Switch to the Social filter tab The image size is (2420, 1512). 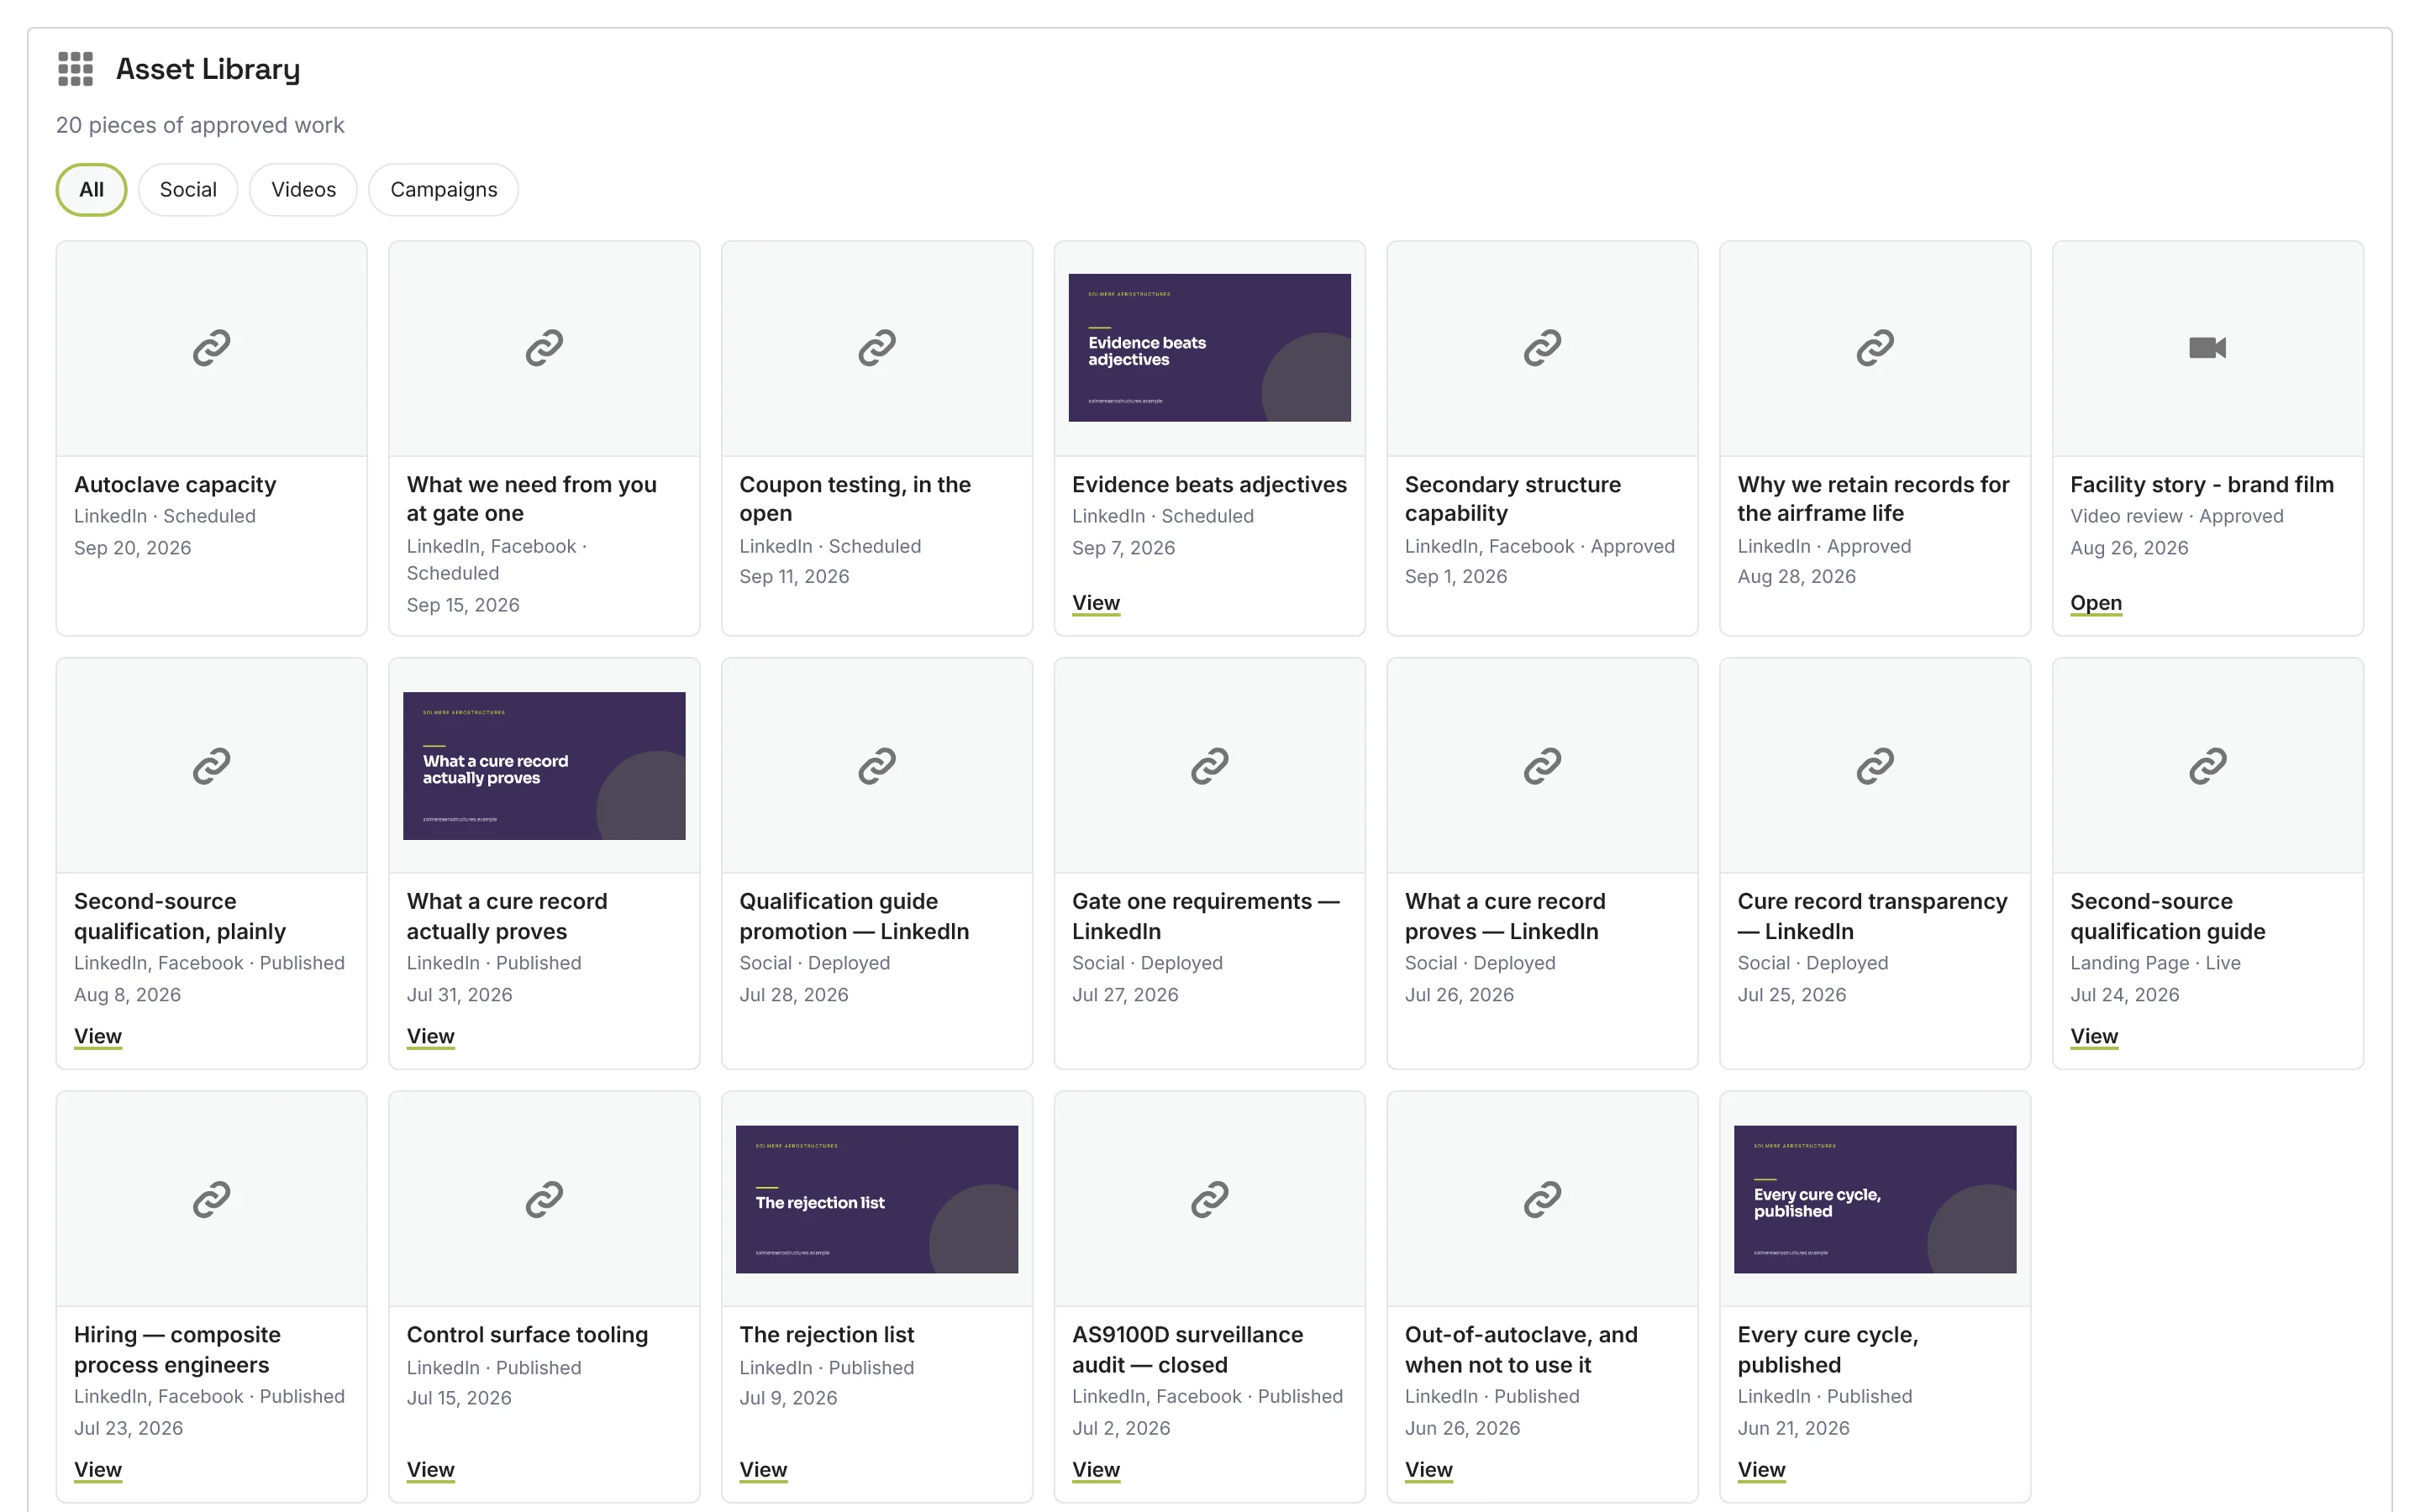[188, 190]
